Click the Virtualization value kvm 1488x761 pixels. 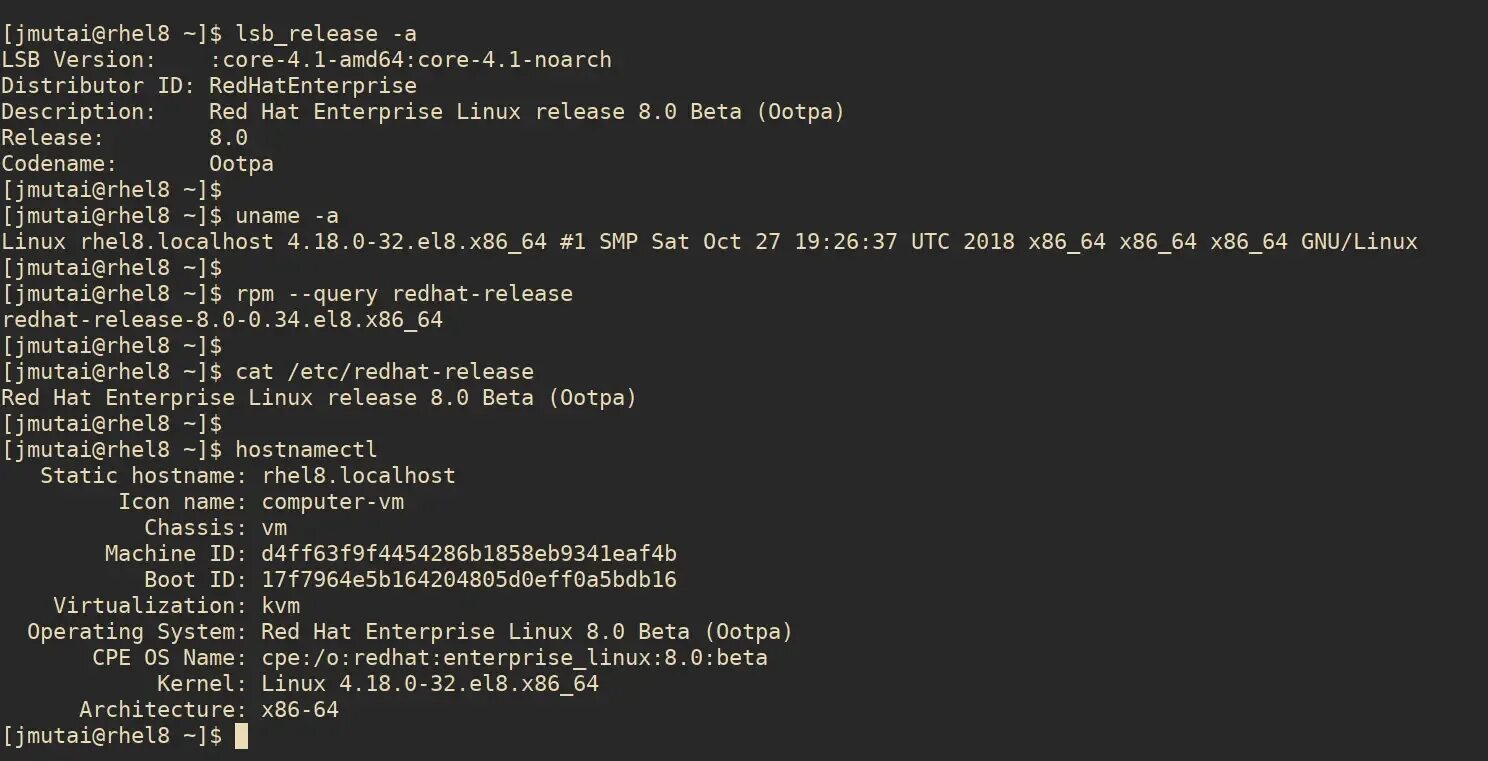[x=280, y=606]
